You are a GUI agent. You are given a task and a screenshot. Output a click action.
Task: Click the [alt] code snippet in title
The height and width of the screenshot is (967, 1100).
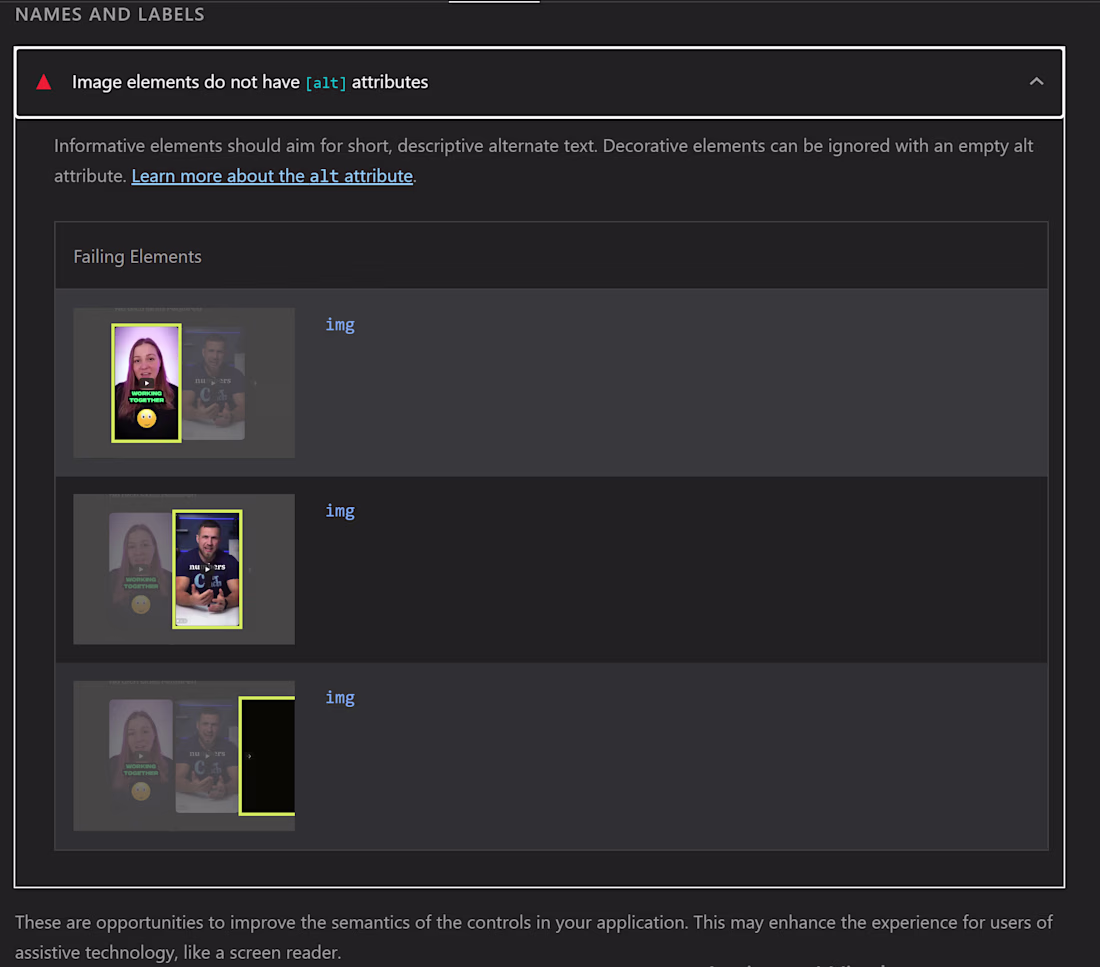326,83
